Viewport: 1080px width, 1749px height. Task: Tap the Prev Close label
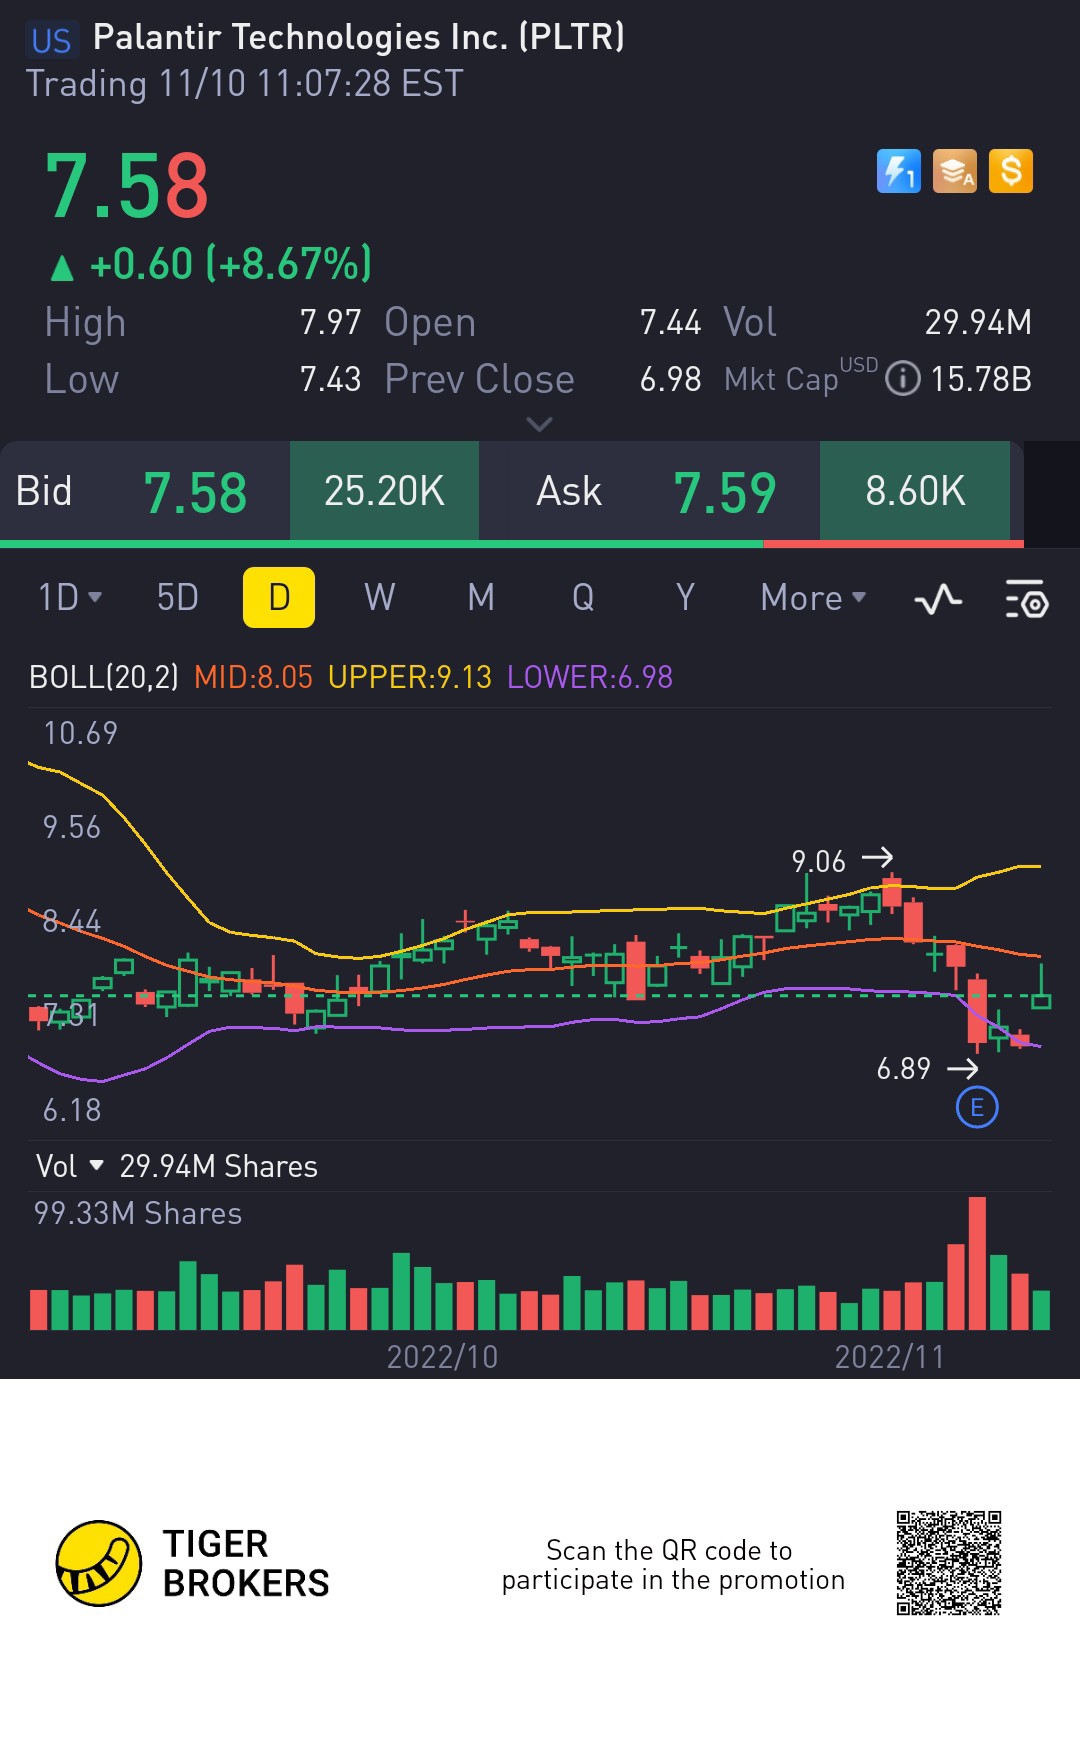tap(479, 379)
